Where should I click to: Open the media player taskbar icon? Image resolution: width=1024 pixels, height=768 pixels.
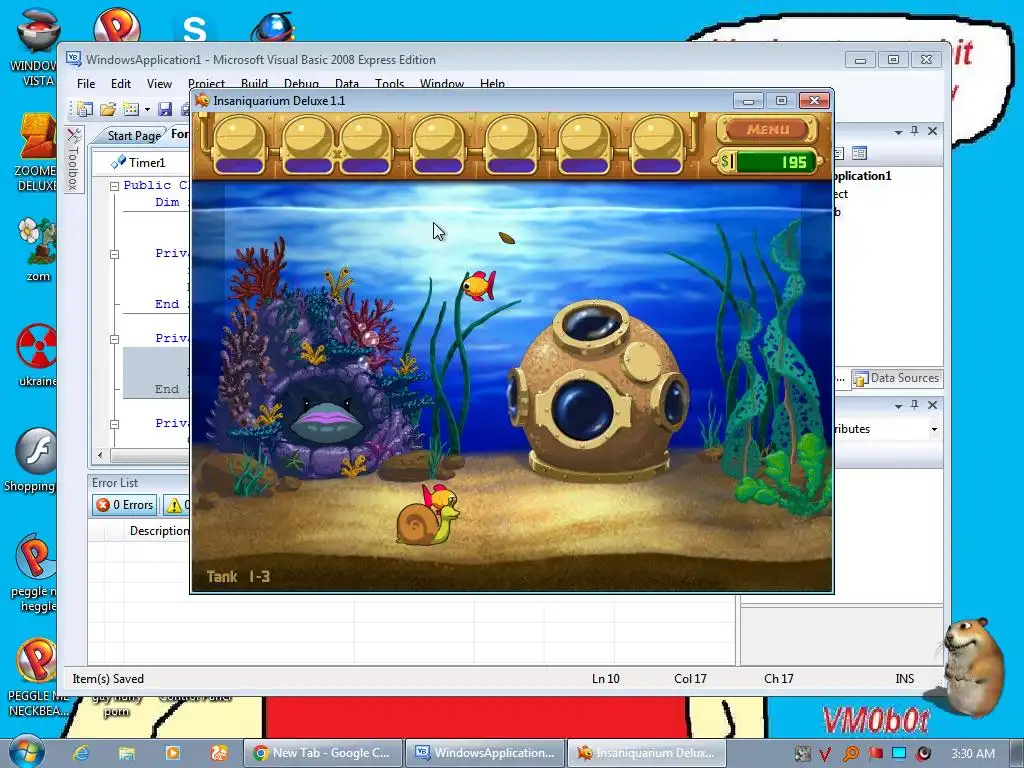click(x=172, y=753)
